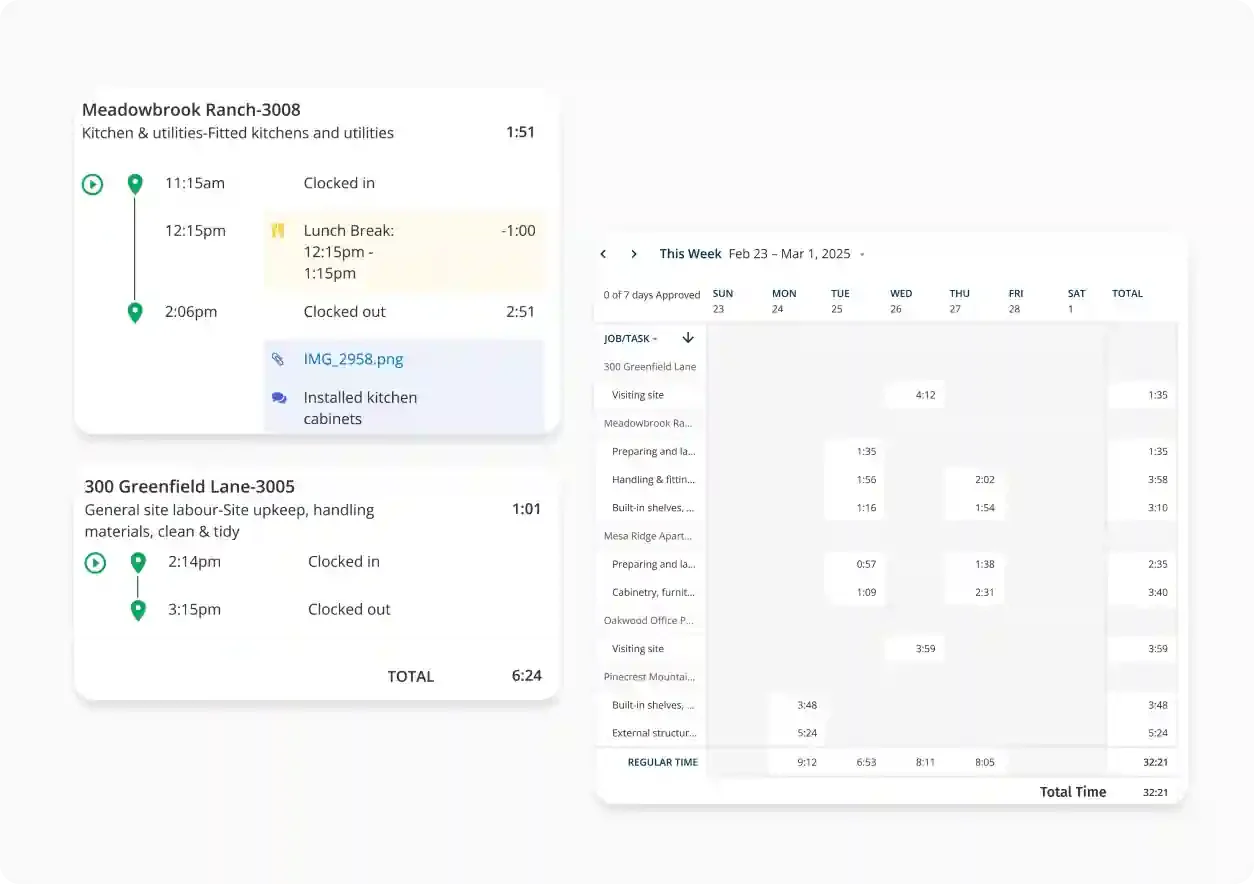Click the daily TOTAL 6:24 value
The width and height of the screenshot is (1254, 884).
pyautogui.click(x=527, y=676)
